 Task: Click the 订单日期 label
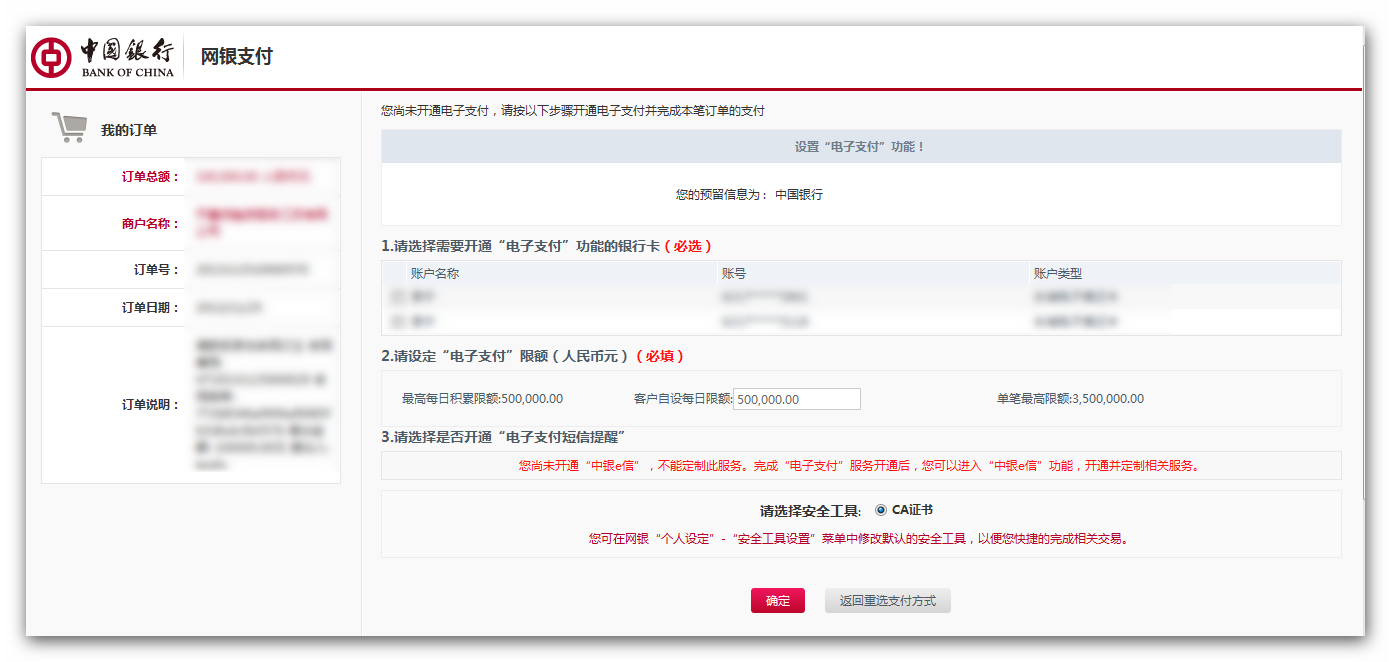coord(150,308)
